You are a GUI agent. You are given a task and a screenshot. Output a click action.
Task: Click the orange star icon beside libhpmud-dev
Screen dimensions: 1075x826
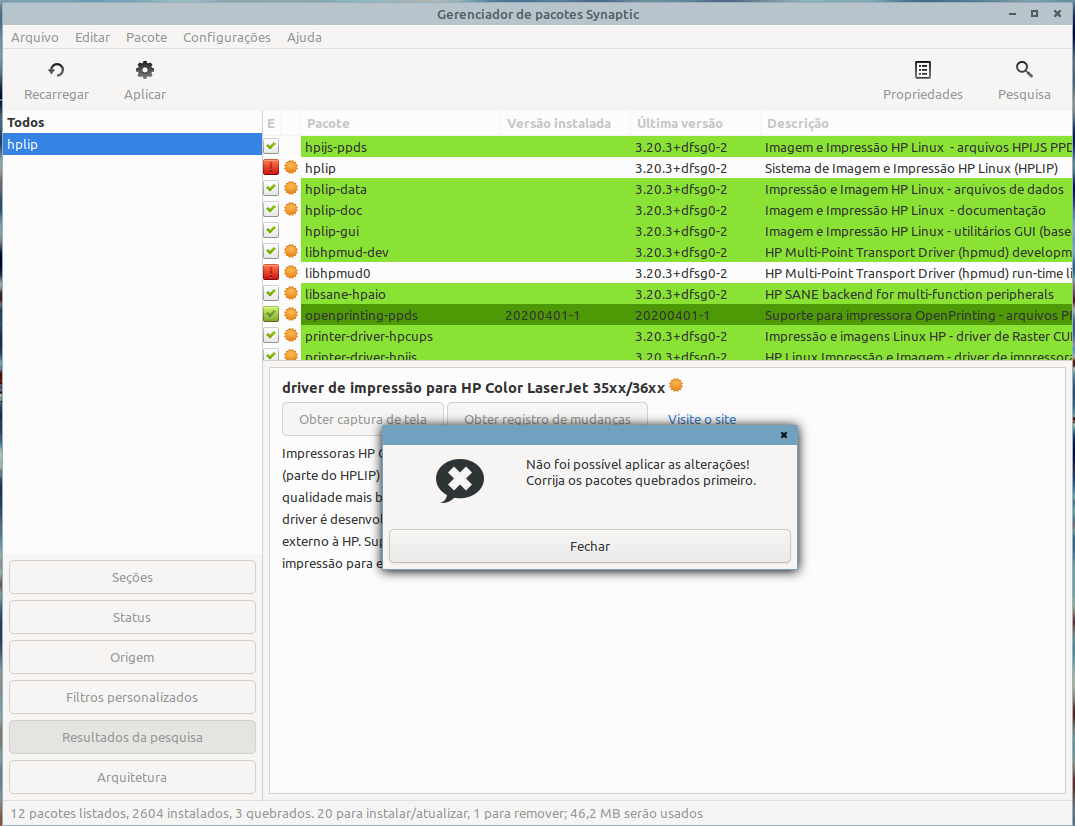click(291, 252)
